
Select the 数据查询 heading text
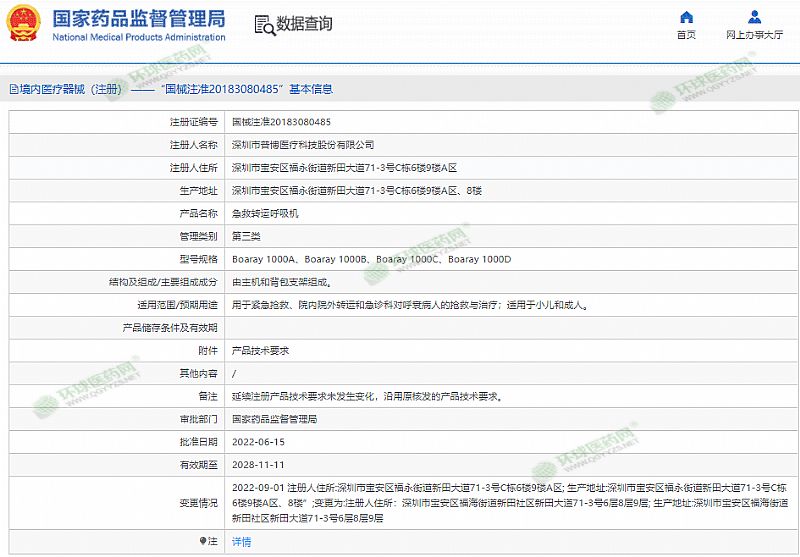304,24
